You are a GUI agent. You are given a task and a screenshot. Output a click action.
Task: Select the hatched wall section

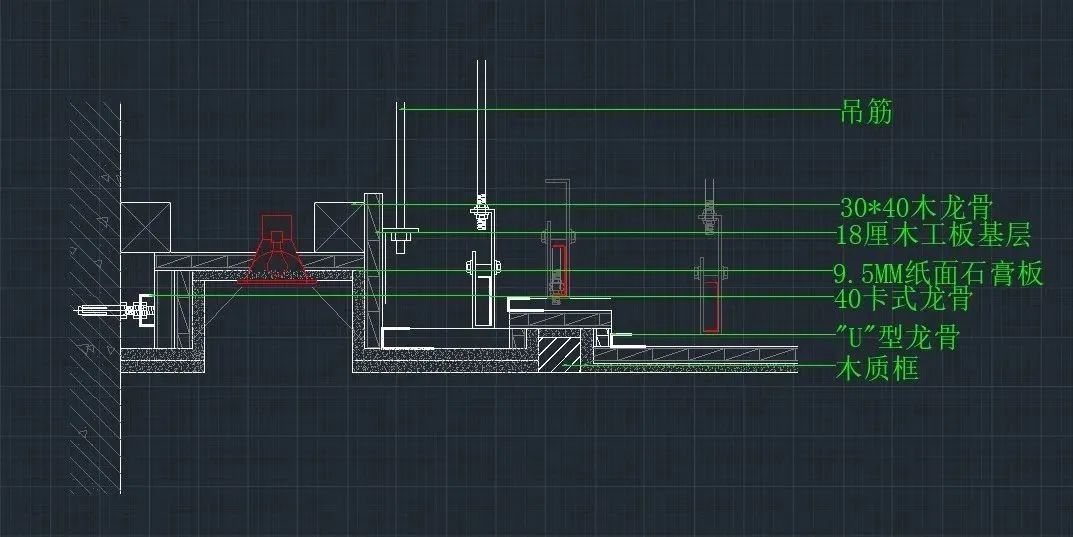(95, 298)
